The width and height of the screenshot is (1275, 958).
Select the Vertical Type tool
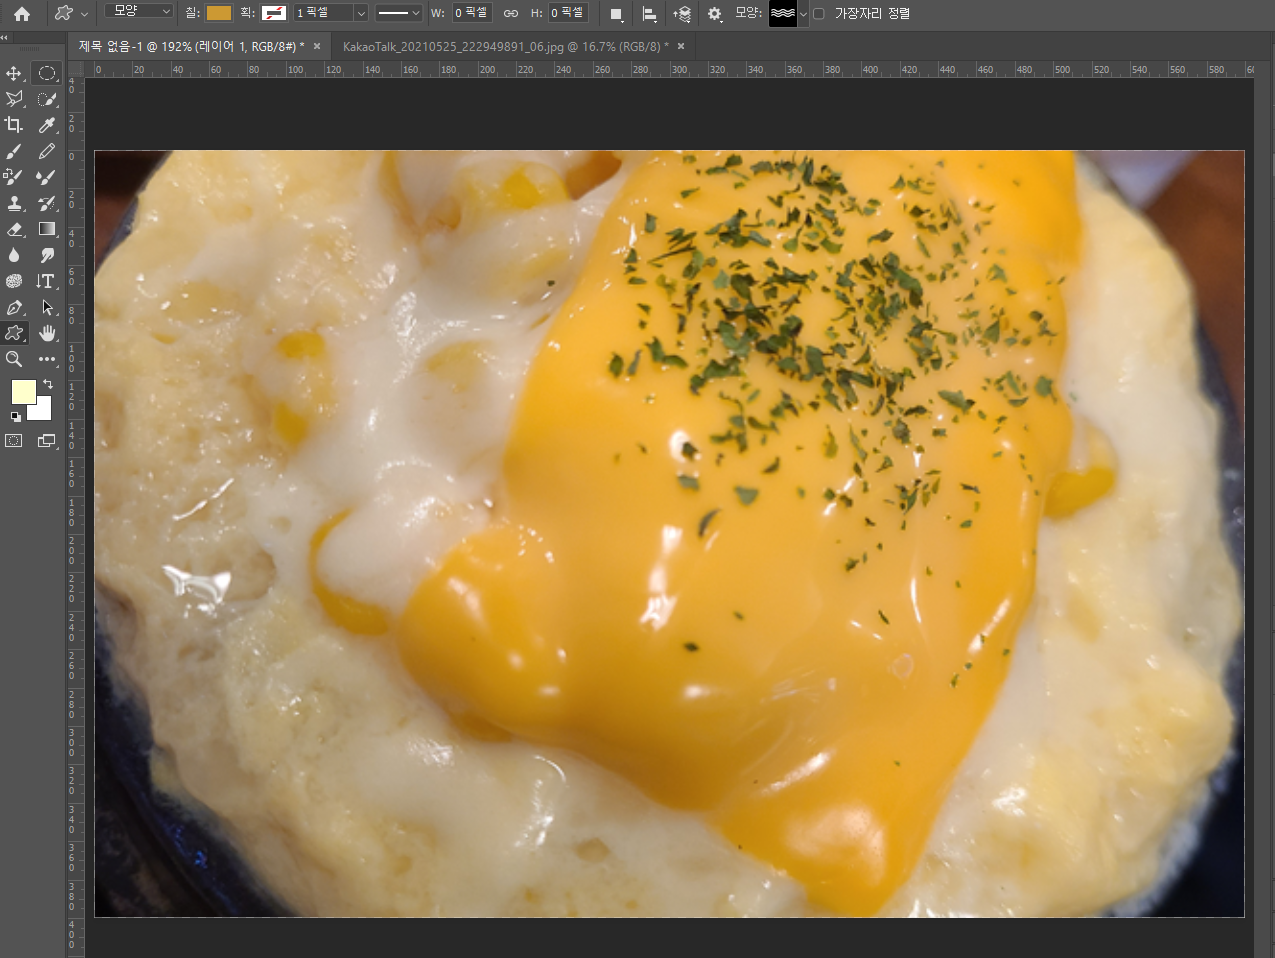[x=47, y=281]
